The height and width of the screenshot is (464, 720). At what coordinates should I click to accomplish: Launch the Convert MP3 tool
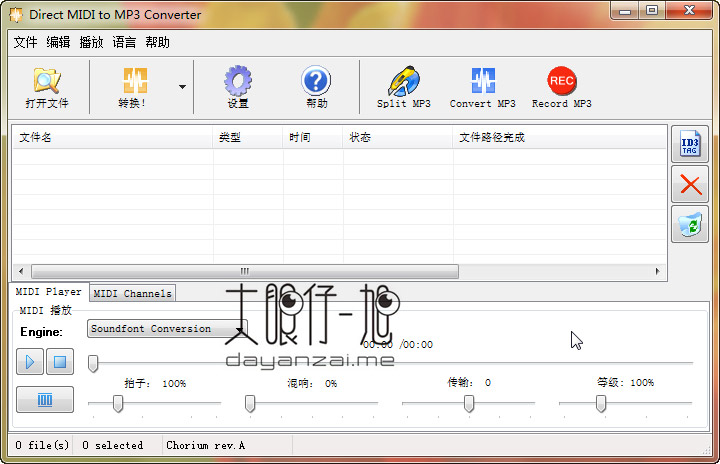(483, 87)
